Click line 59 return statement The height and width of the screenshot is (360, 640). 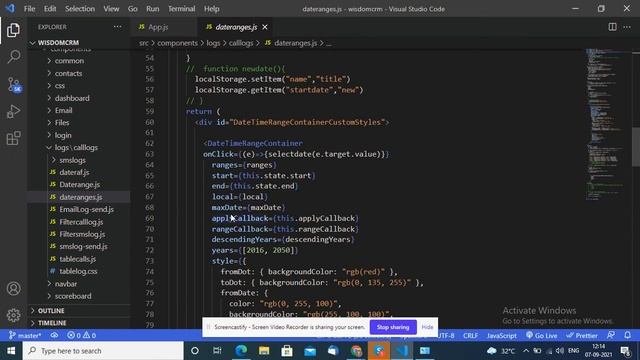[203, 111]
